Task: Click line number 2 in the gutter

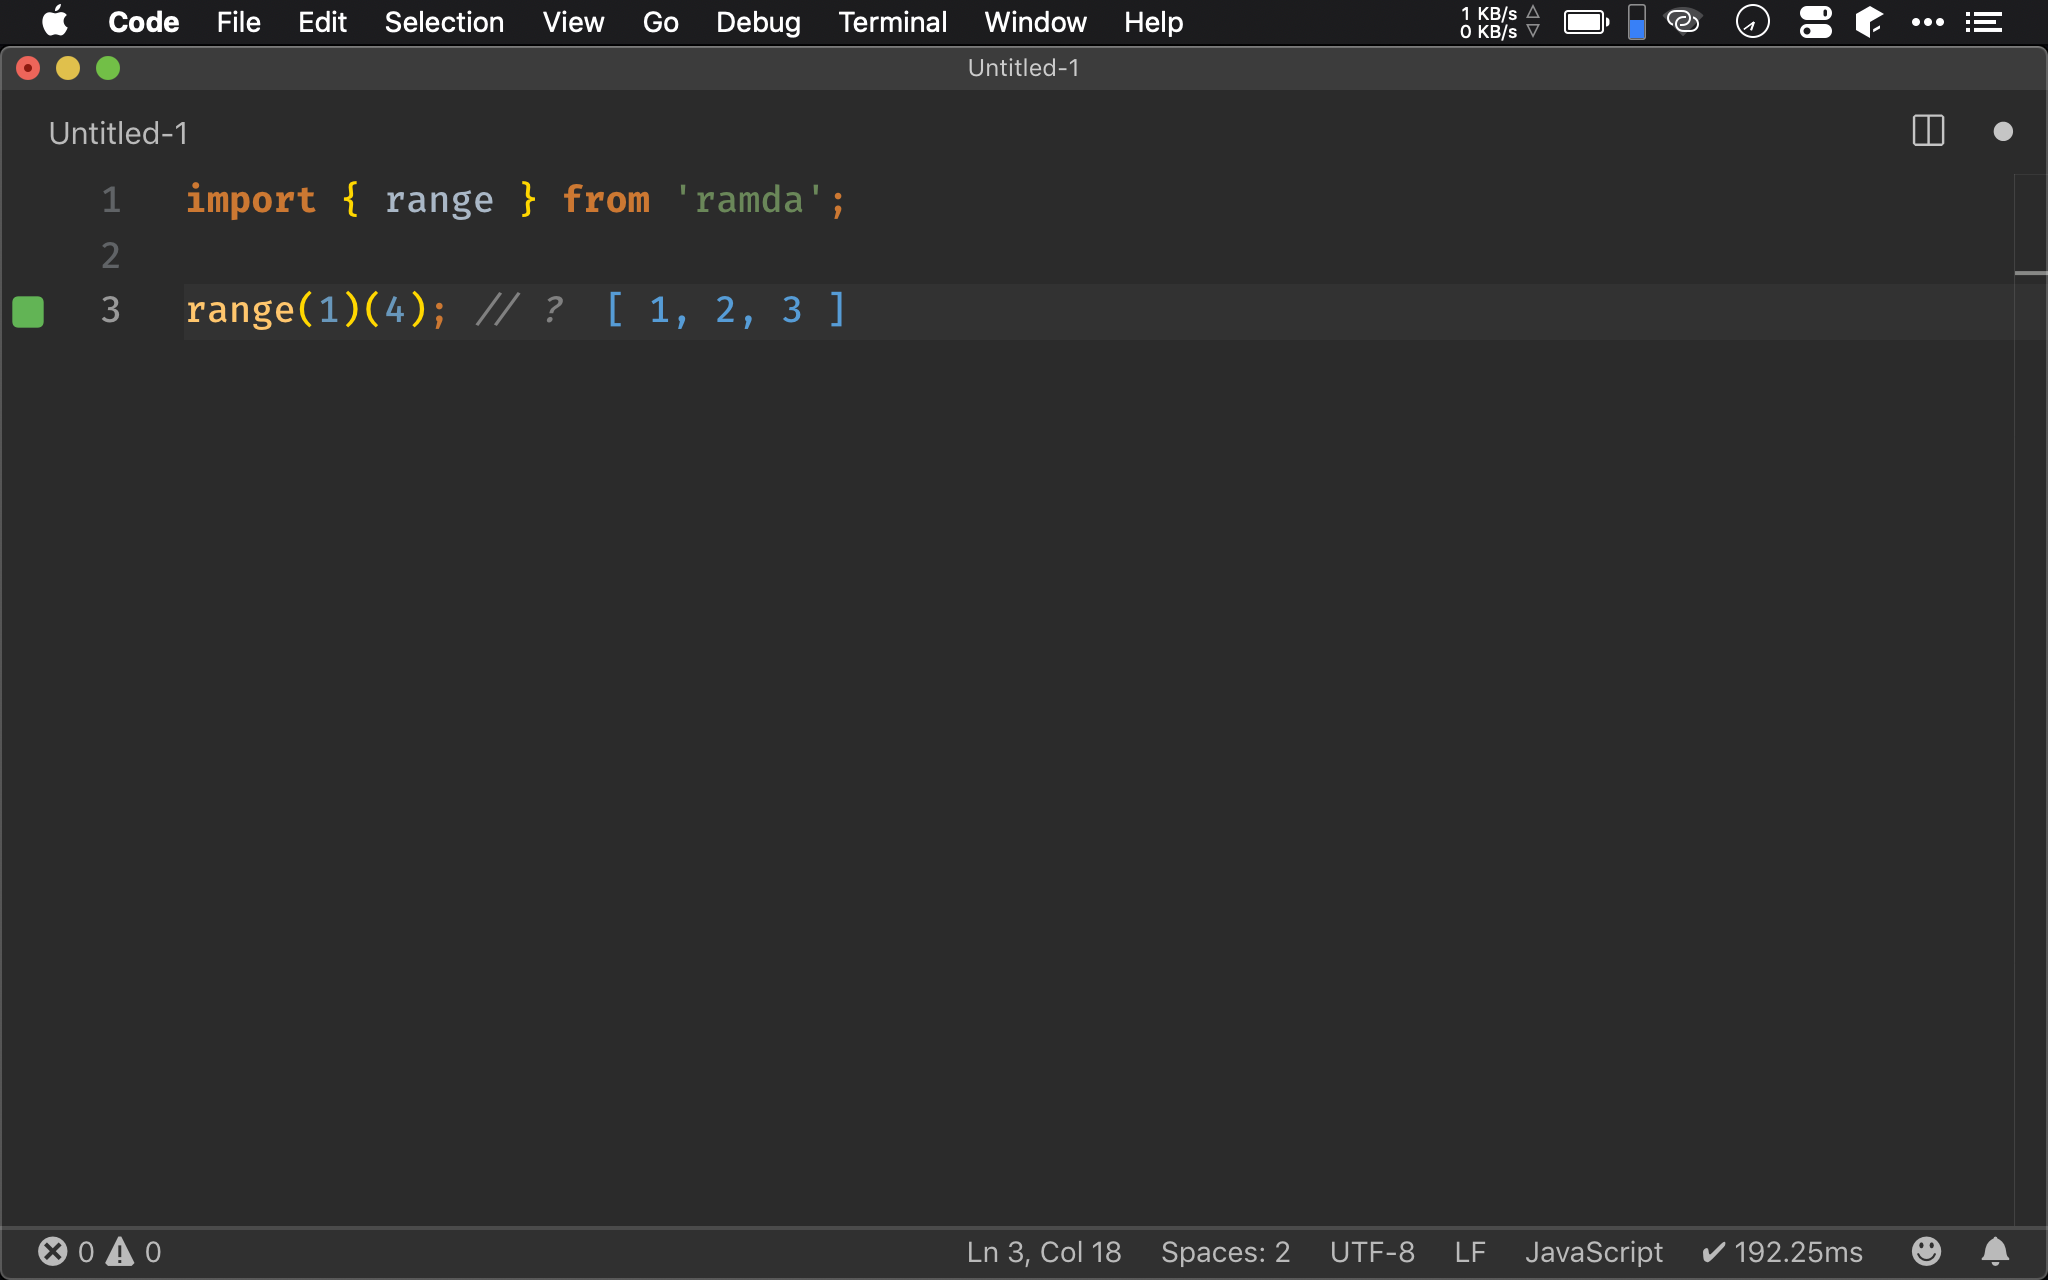Action: pyautogui.click(x=111, y=256)
